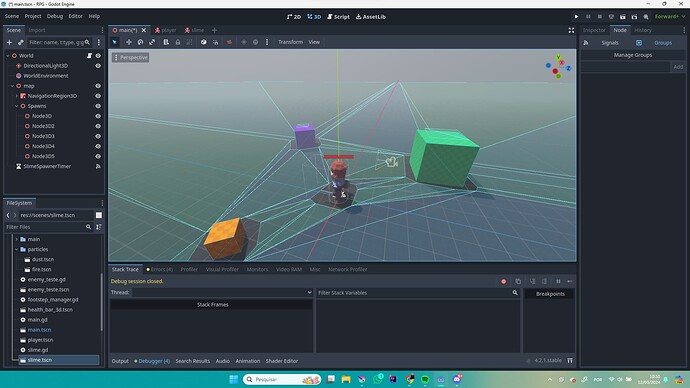
Task: Expand the main folder in FileSystem
Action: [17, 239]
